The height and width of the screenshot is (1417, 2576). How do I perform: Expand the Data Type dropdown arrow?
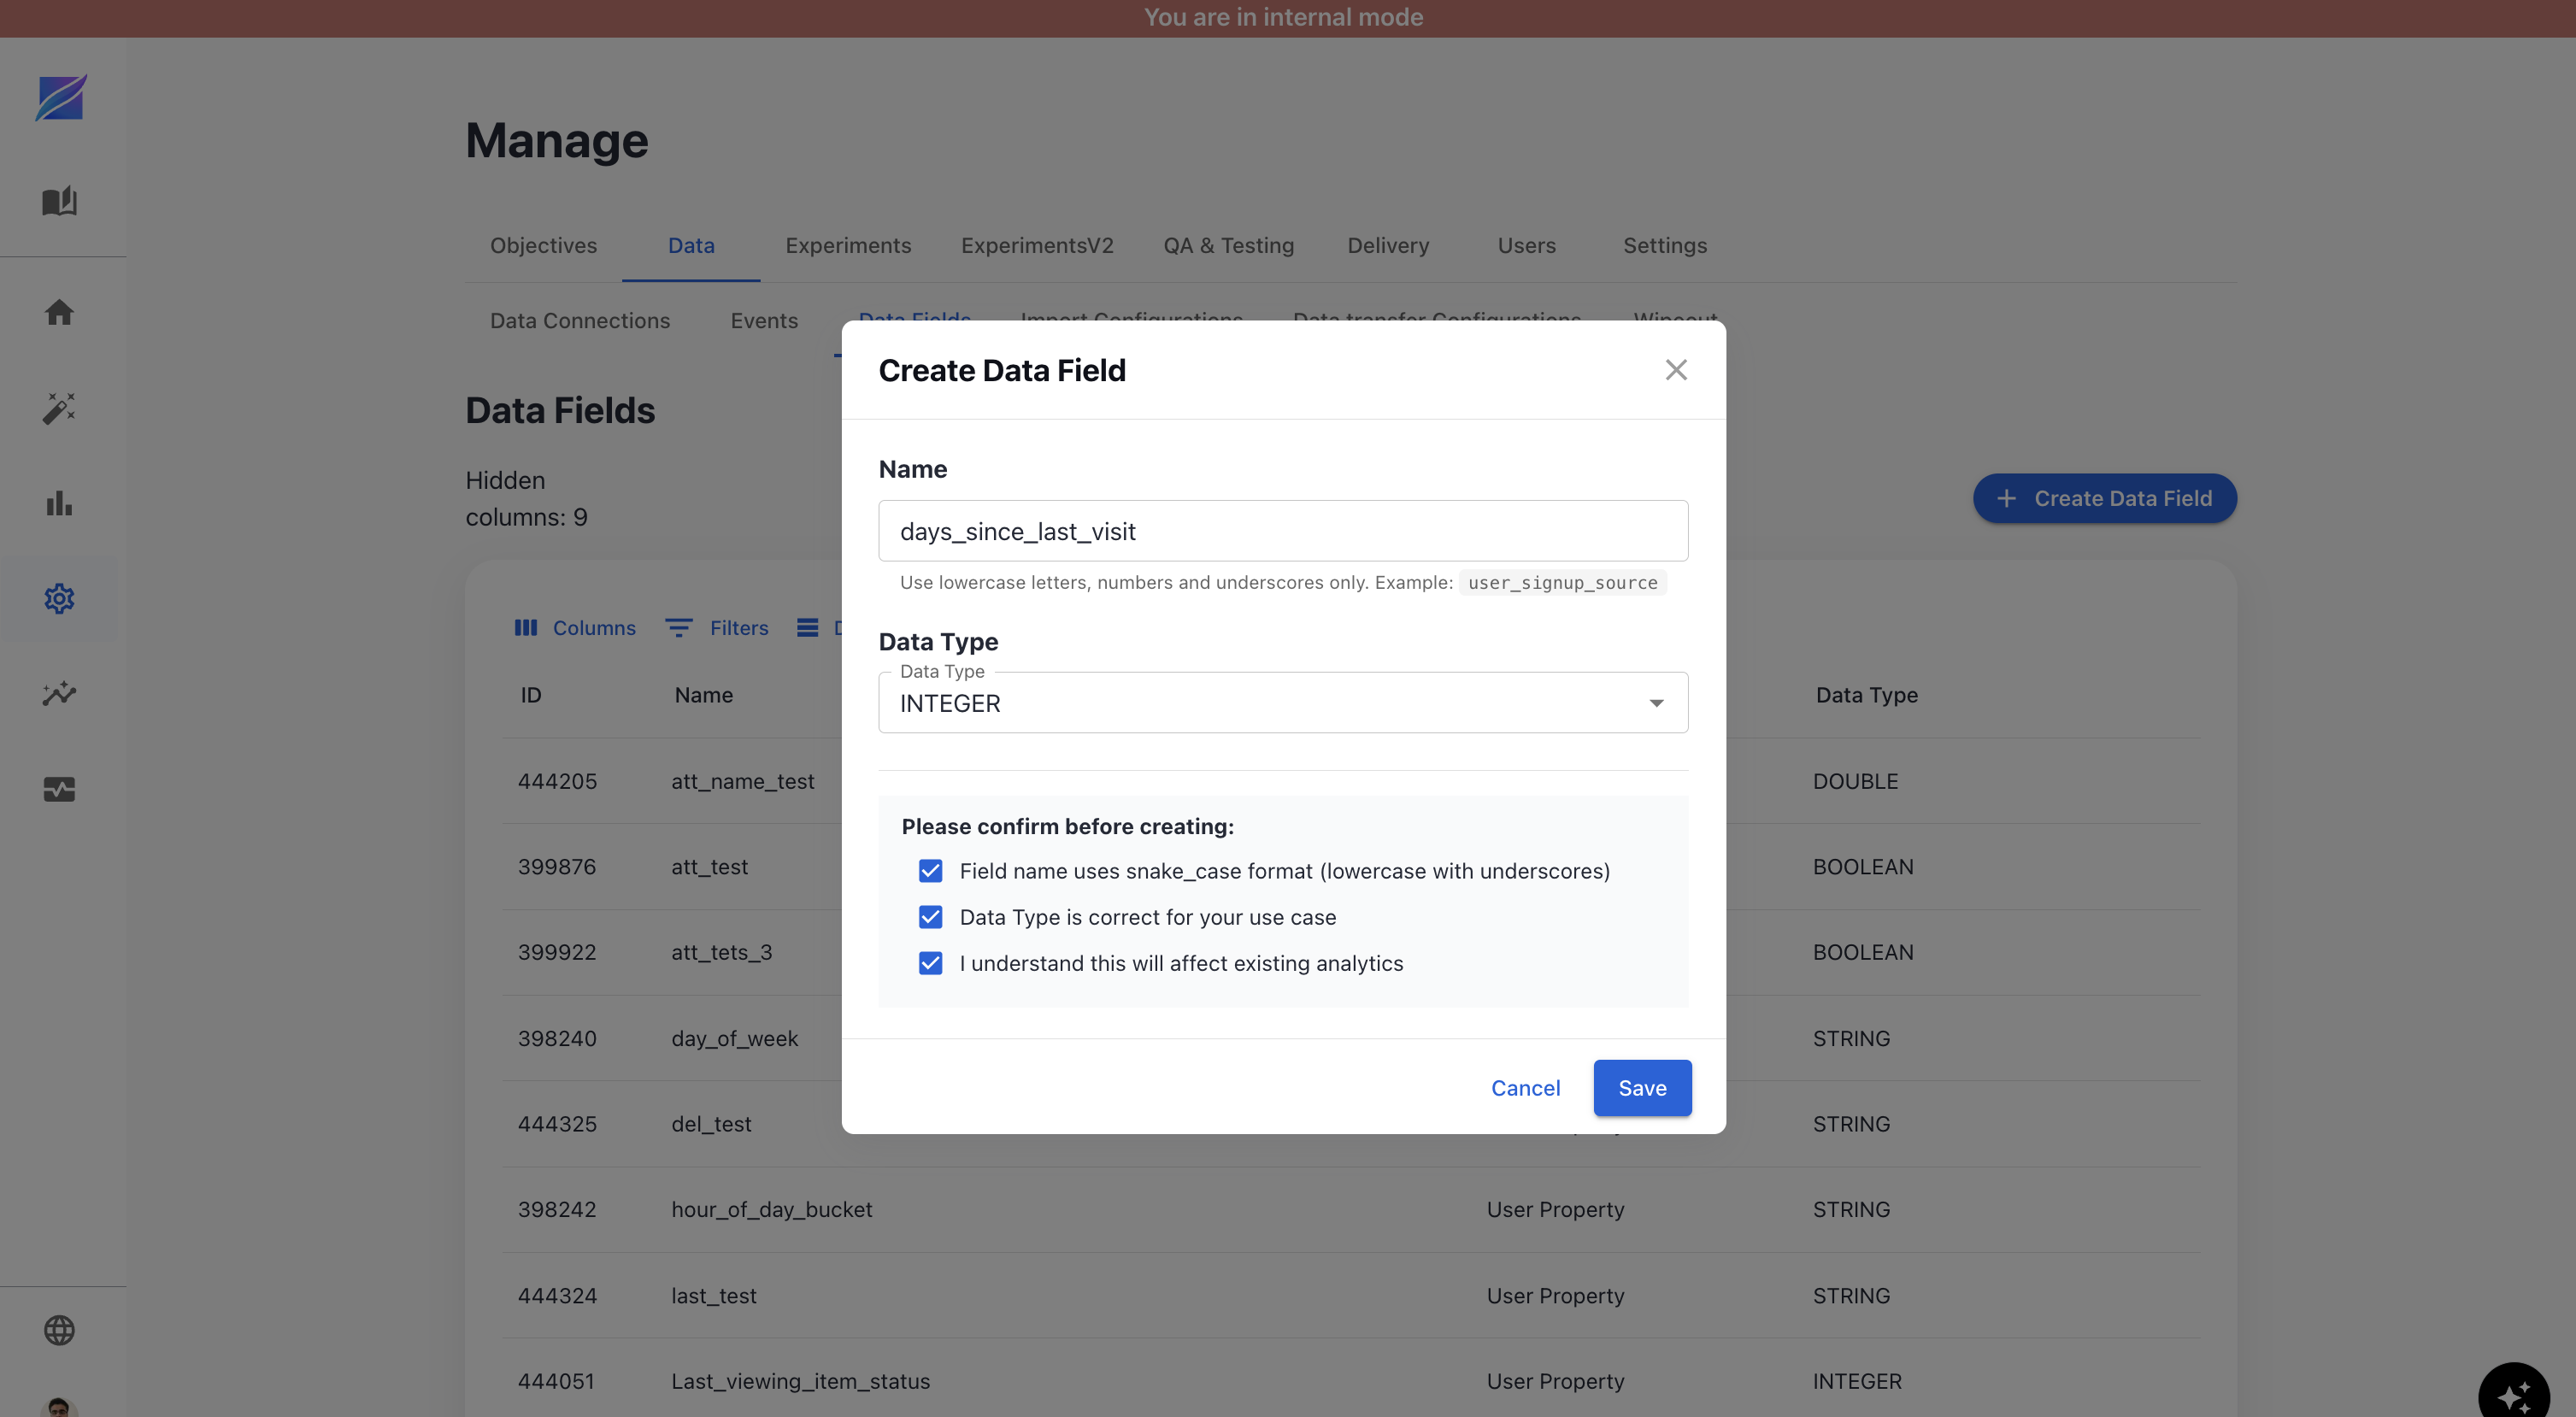coord(1656,703)
